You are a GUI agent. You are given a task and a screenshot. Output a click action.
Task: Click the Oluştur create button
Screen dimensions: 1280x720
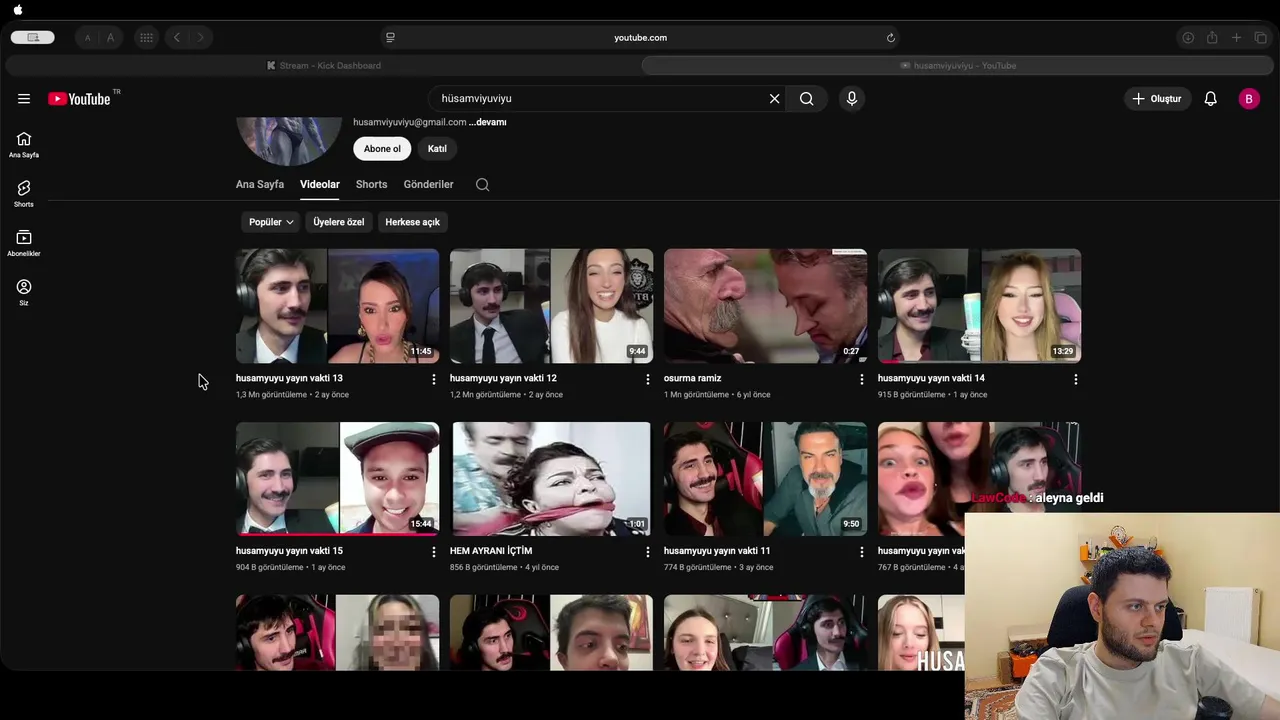tap(1157, 99)
